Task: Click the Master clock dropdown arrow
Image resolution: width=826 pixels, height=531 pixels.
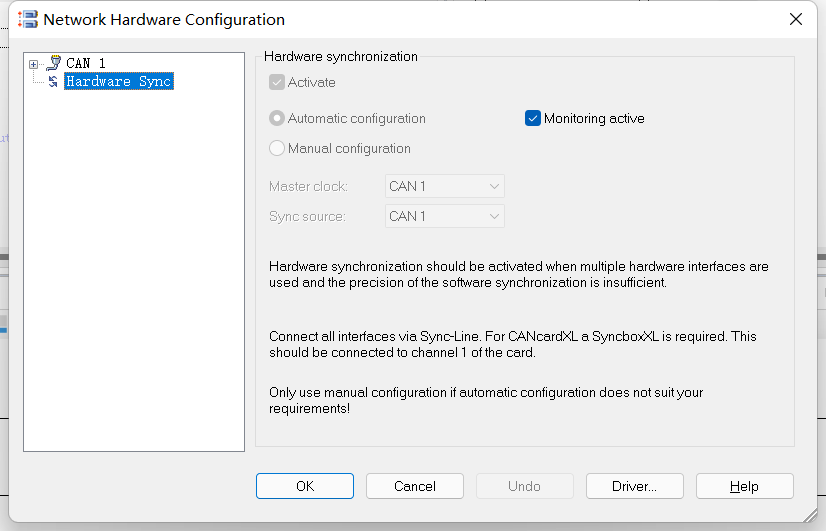Action: coord(494,186)
